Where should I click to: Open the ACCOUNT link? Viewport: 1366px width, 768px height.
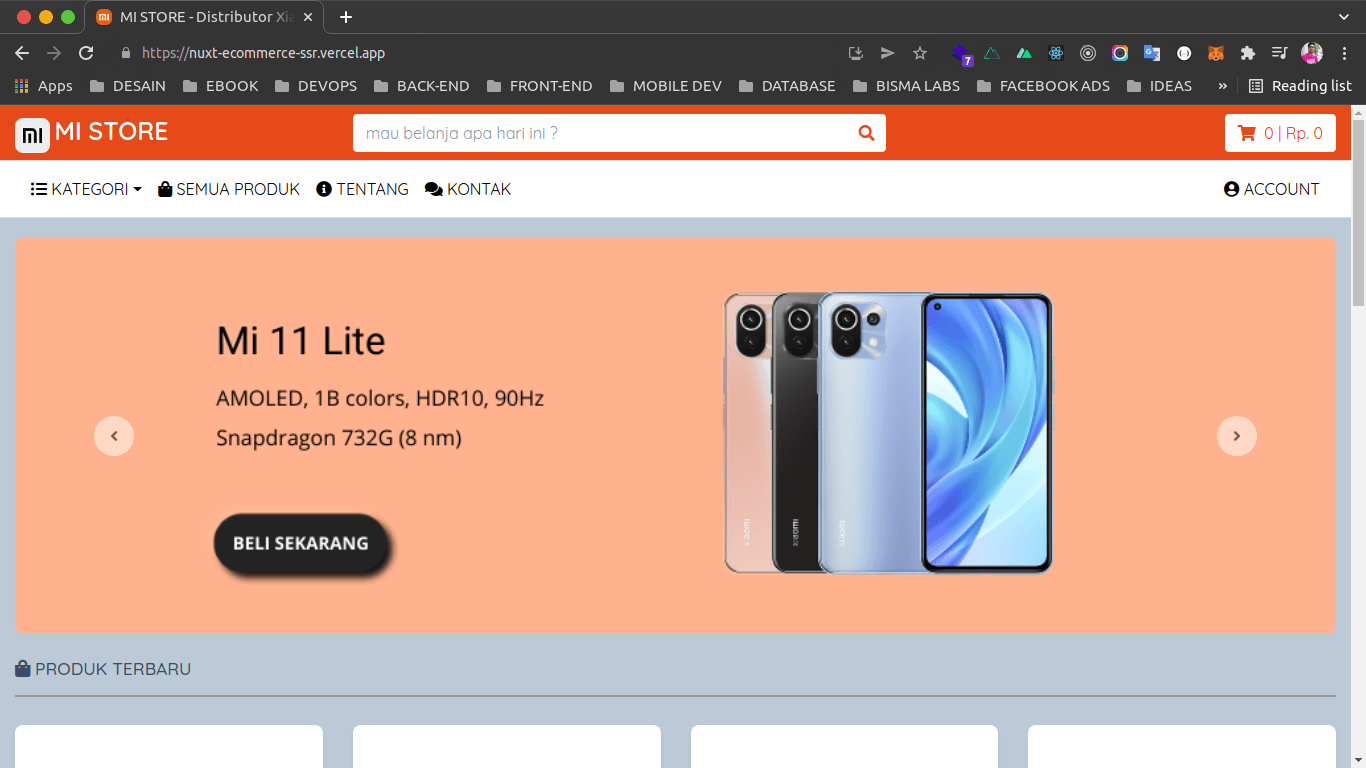coord(1271,189)
